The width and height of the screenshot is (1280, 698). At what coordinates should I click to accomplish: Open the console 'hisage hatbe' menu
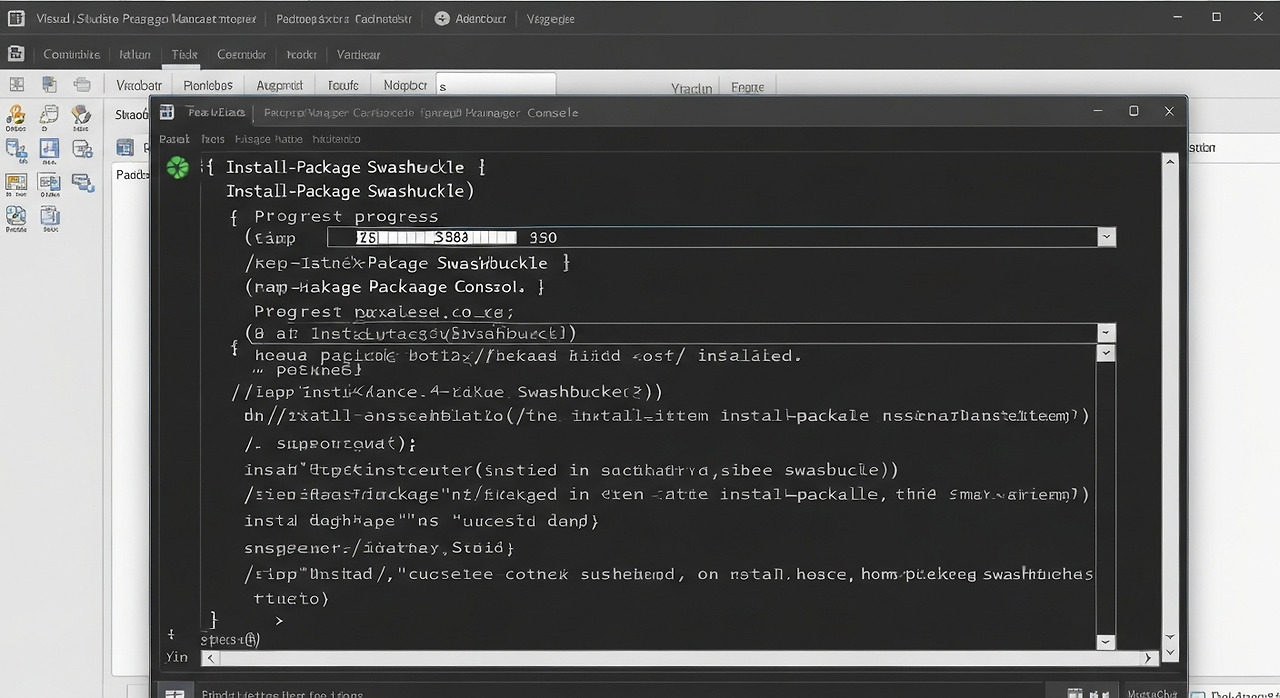click(x=268, y=139)
